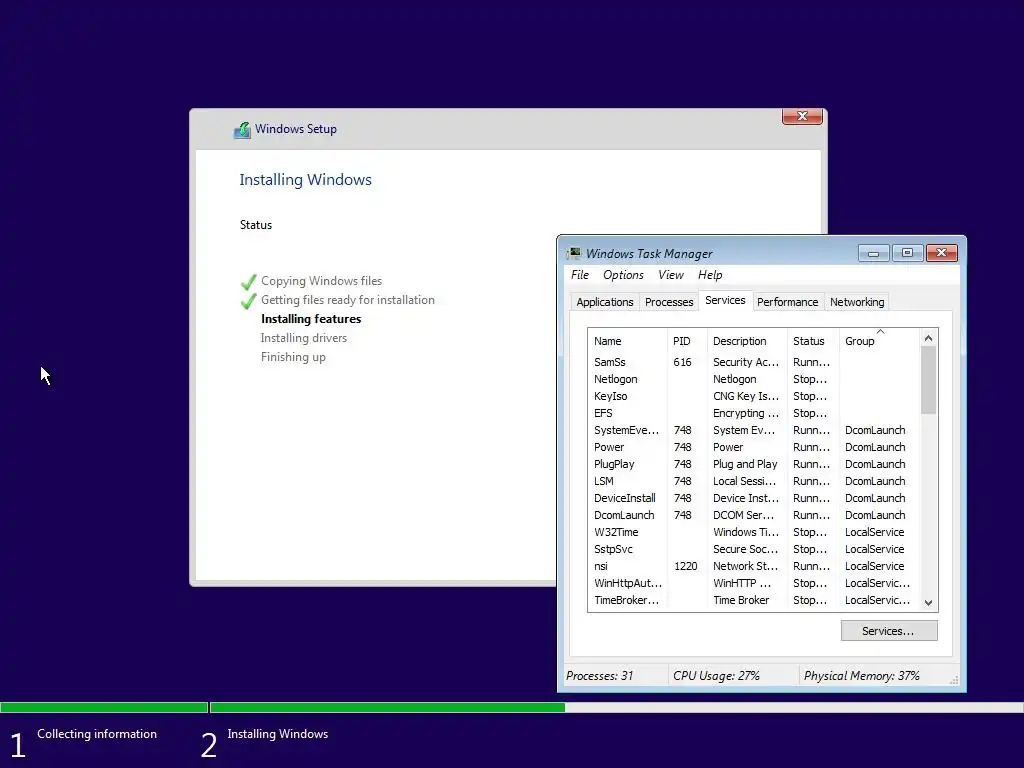
Task: Switch to the Networking tab
Action: 857,302
